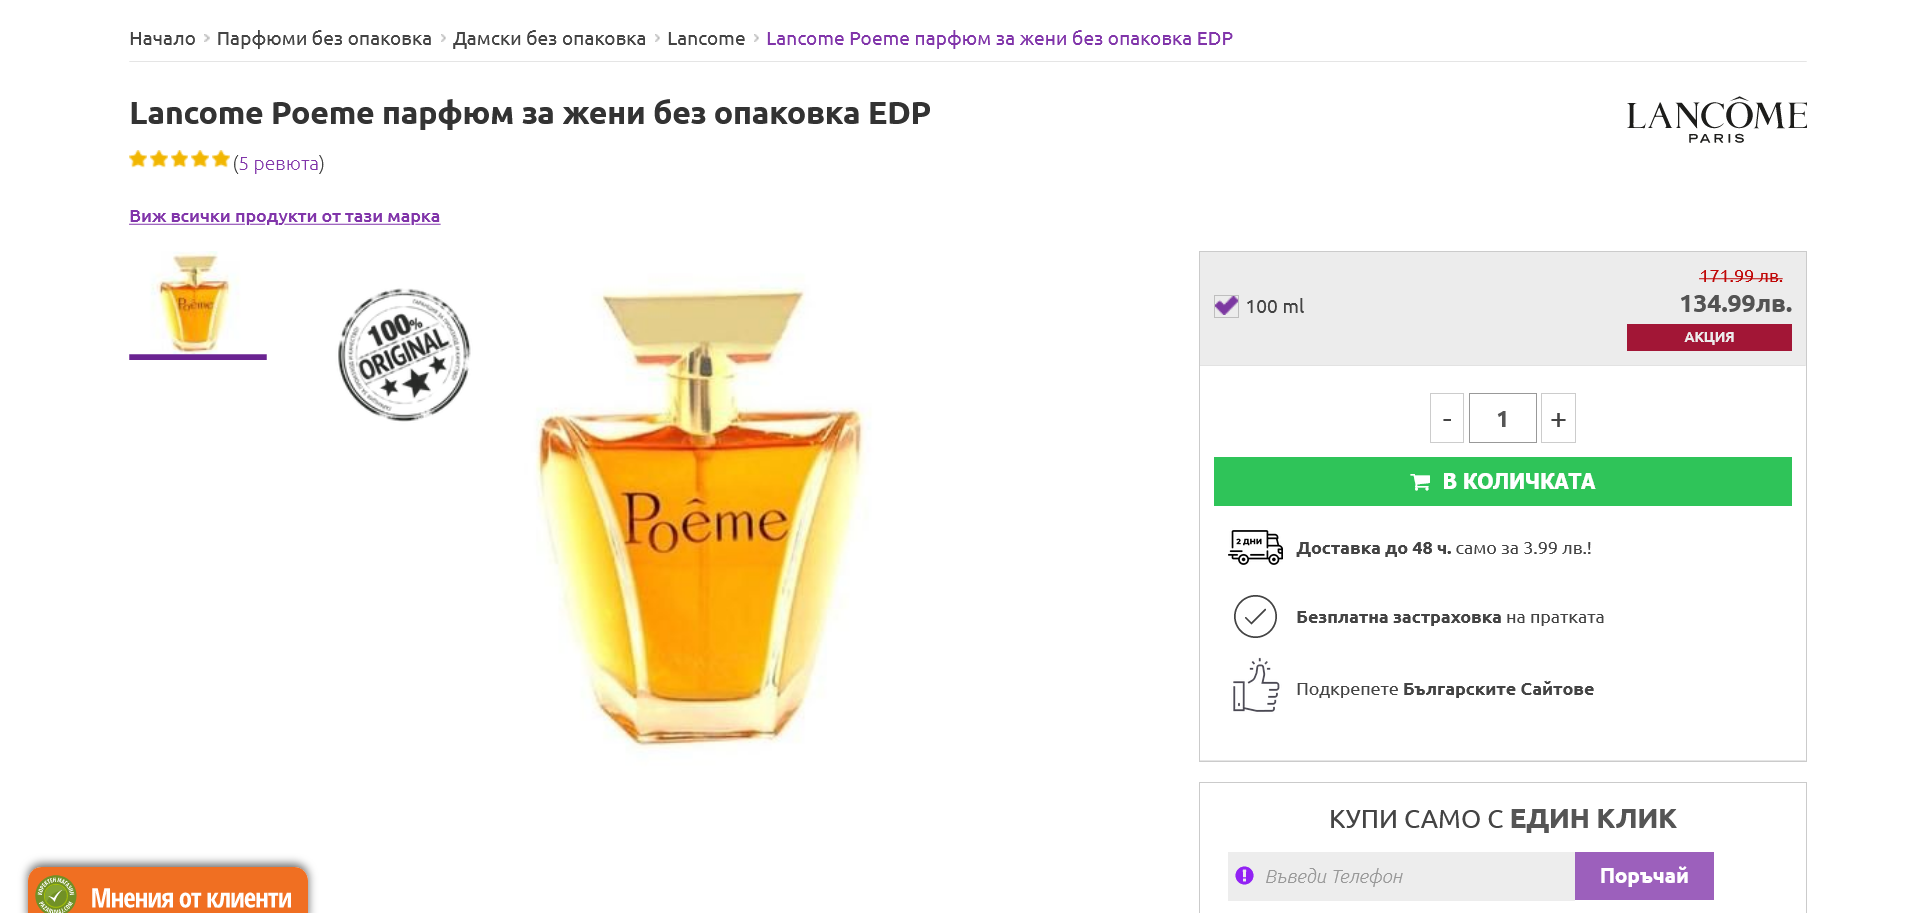Click the 100% Original stamp badge
Viewport: 1919px width, 913px height.
pyautogui.click(x=404, y=355)
